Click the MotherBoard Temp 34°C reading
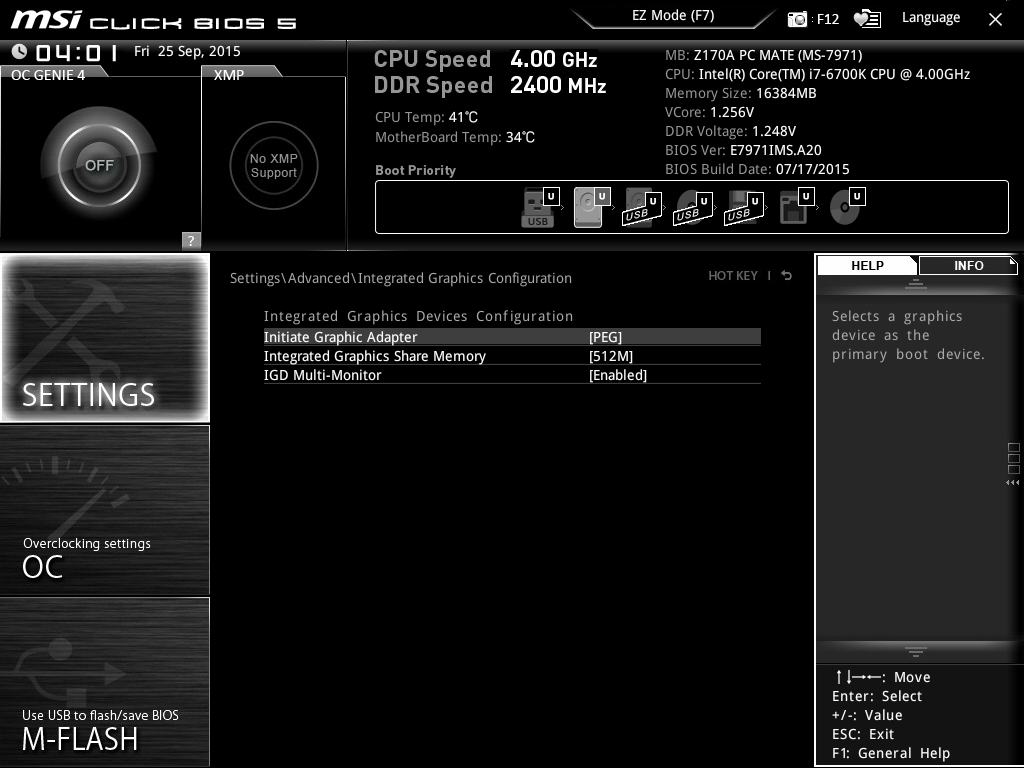This screenshot has width=1024, height=768. coord(455,137)
